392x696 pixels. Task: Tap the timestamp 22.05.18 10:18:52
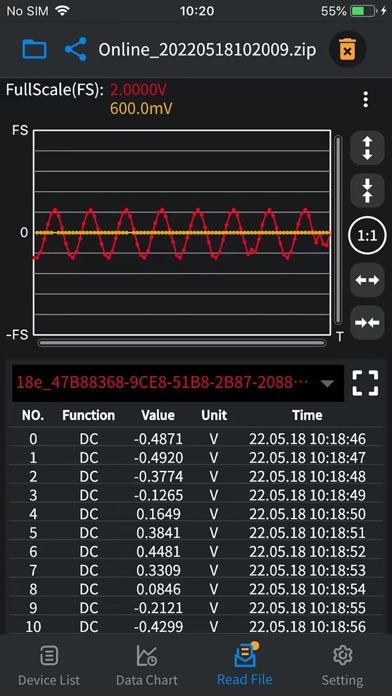[307, 551]
